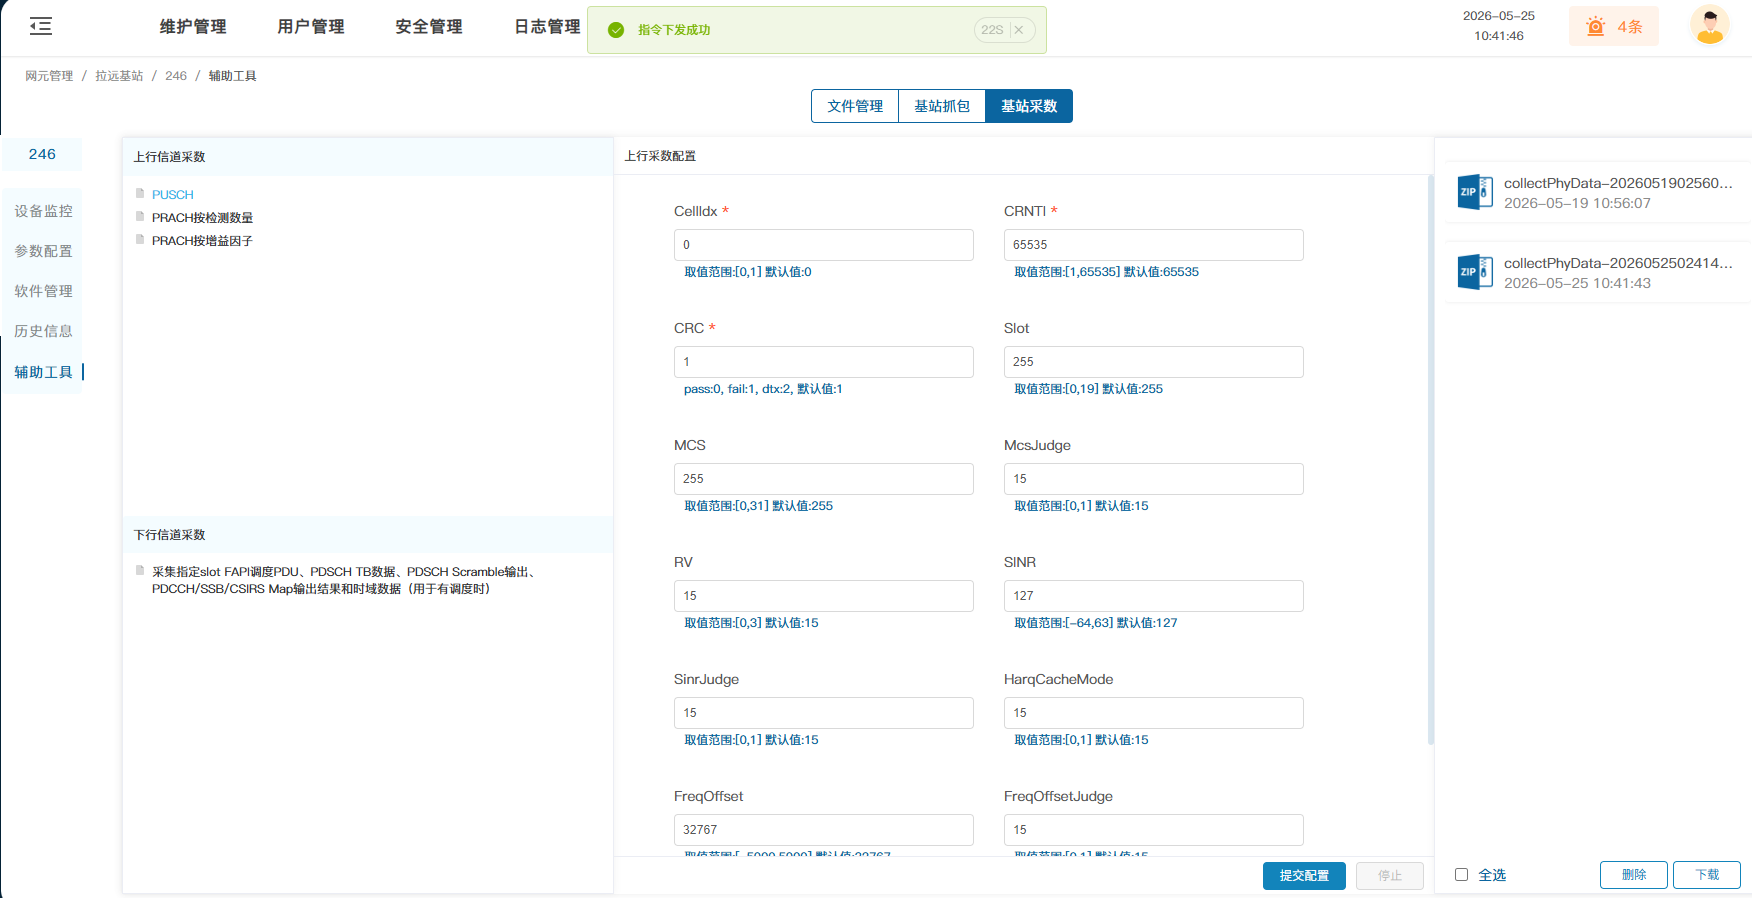The height and width of the screenshot is (898, 1752).
Task: Switch to the 文件管理 tab
Action: click(x=855, y=106)
